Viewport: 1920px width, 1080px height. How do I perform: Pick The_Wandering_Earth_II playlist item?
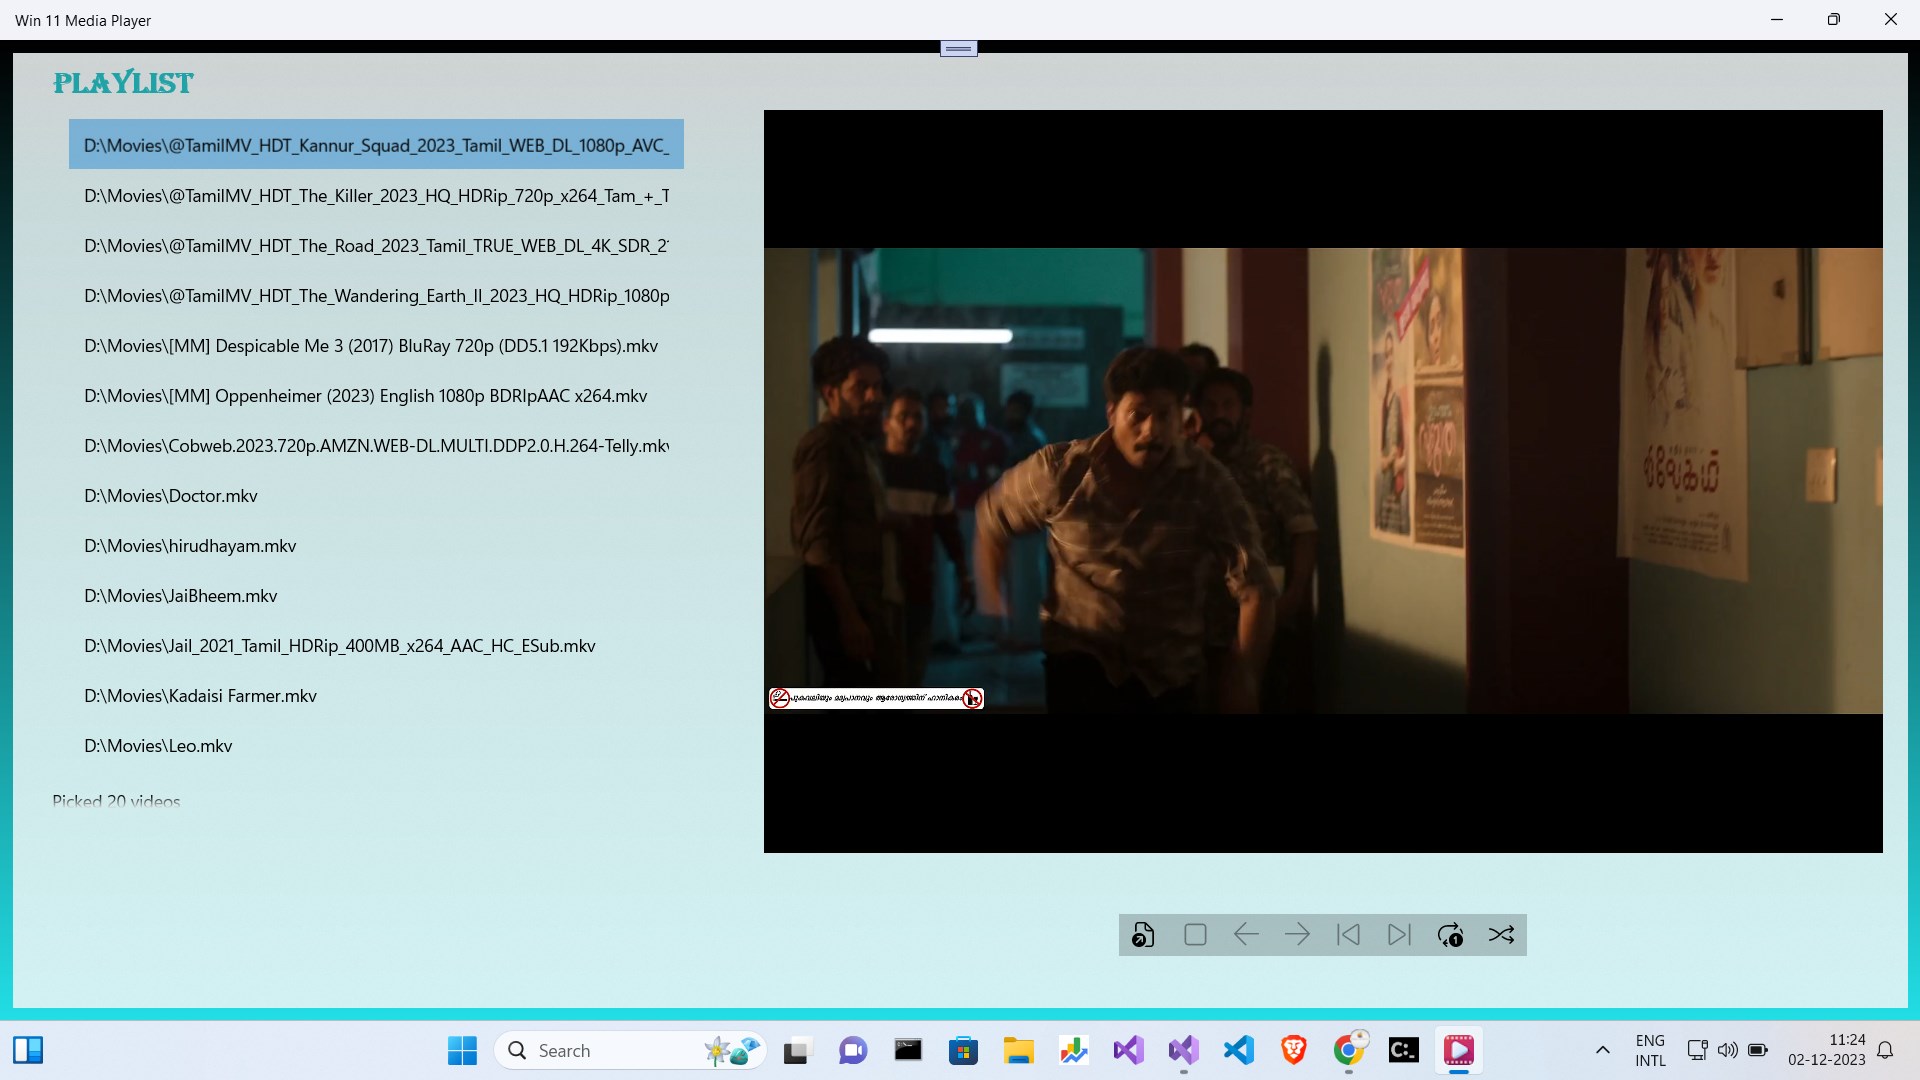pyautogui.click(x=376, y=296)
